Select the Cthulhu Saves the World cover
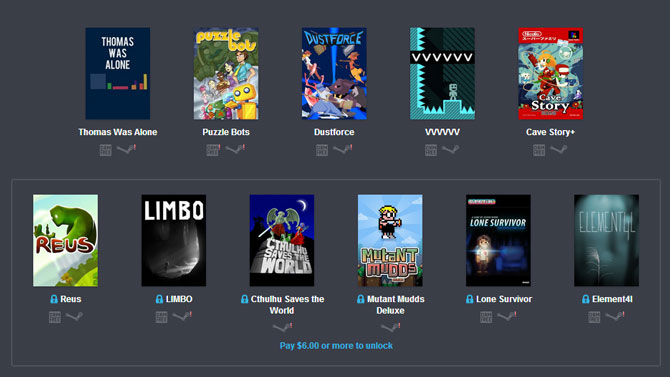The height and width of the screenshot is (377, 670). click(x=282, y=240)
